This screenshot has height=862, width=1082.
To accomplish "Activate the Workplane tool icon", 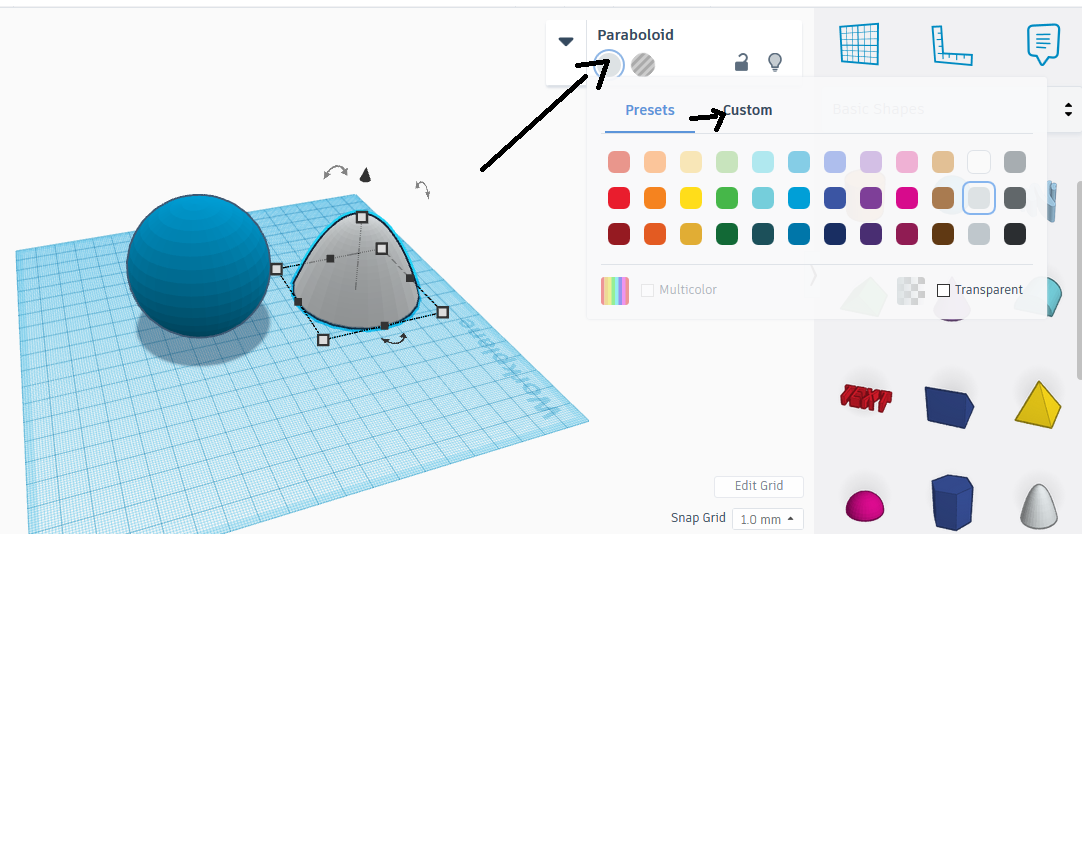I will click(x=859, y=44).
